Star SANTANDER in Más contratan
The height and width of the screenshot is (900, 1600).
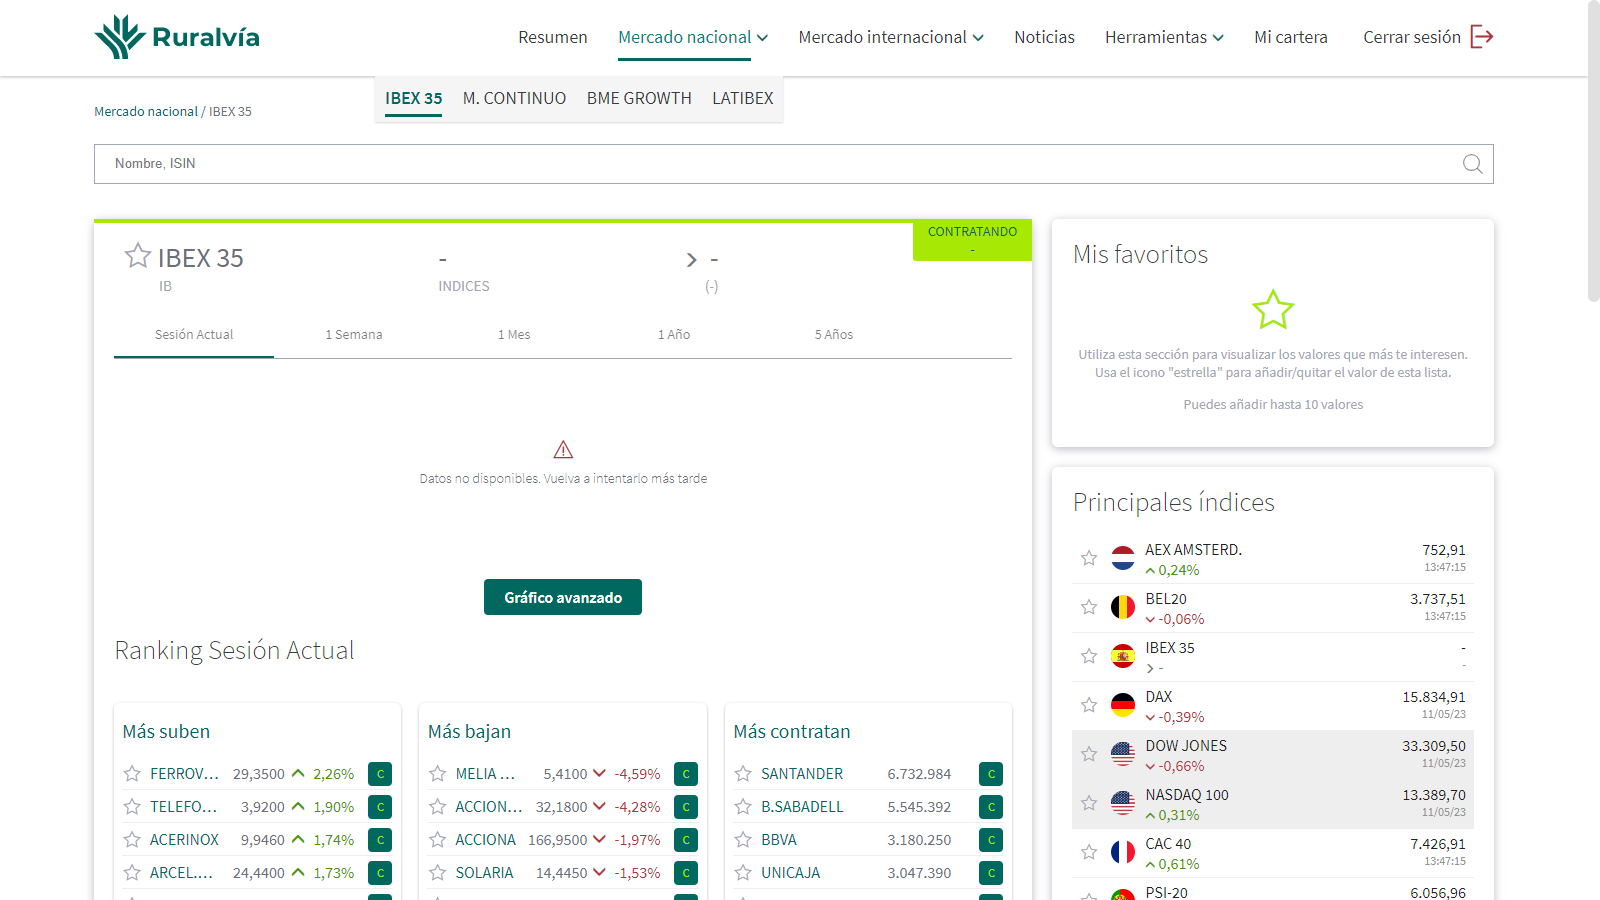(743, 773)
